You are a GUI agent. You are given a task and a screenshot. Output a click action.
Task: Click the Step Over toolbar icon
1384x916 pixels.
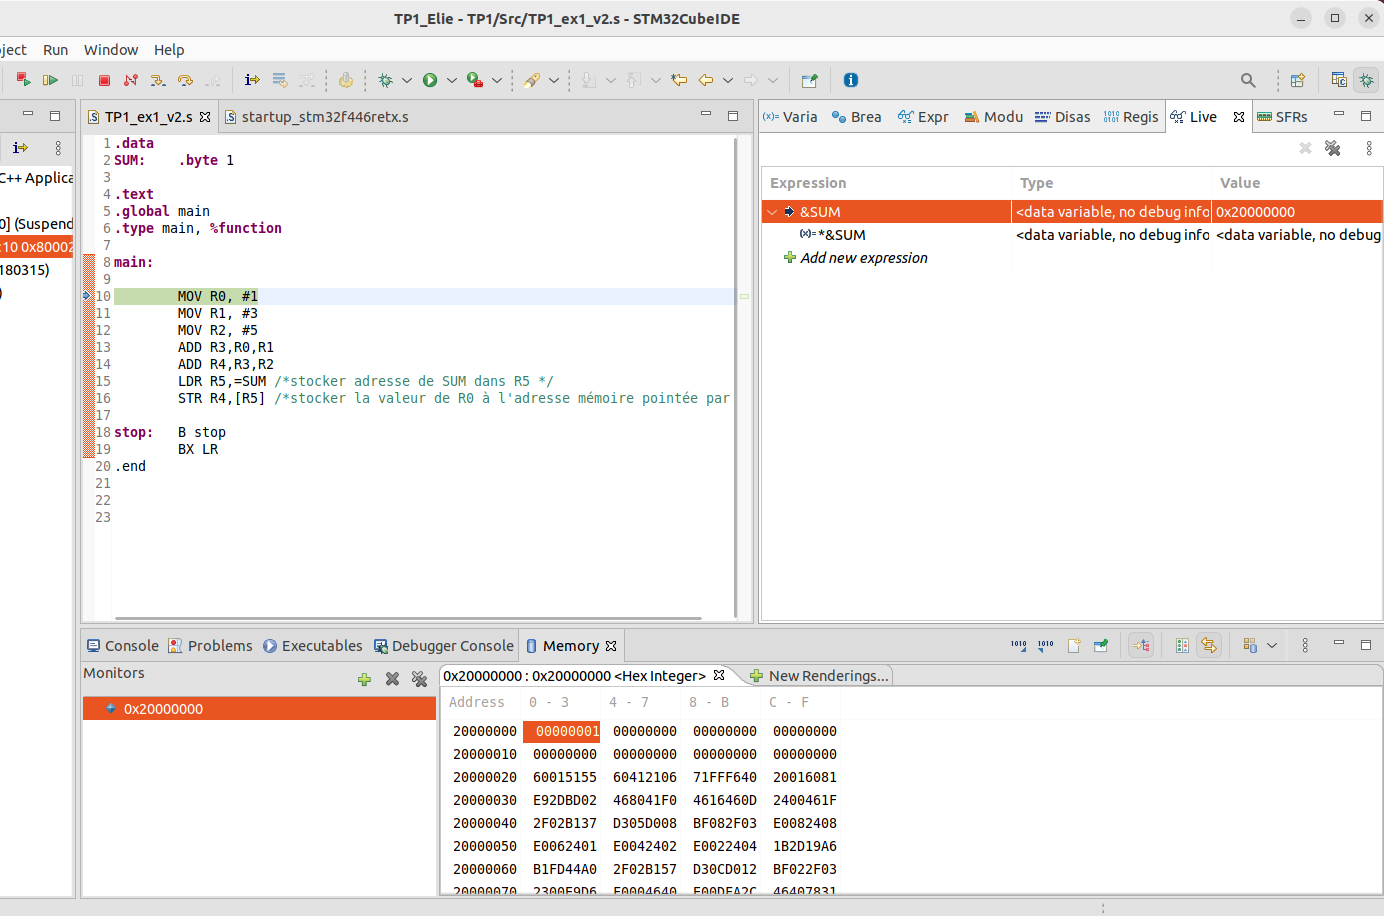[x=185, y=80]
